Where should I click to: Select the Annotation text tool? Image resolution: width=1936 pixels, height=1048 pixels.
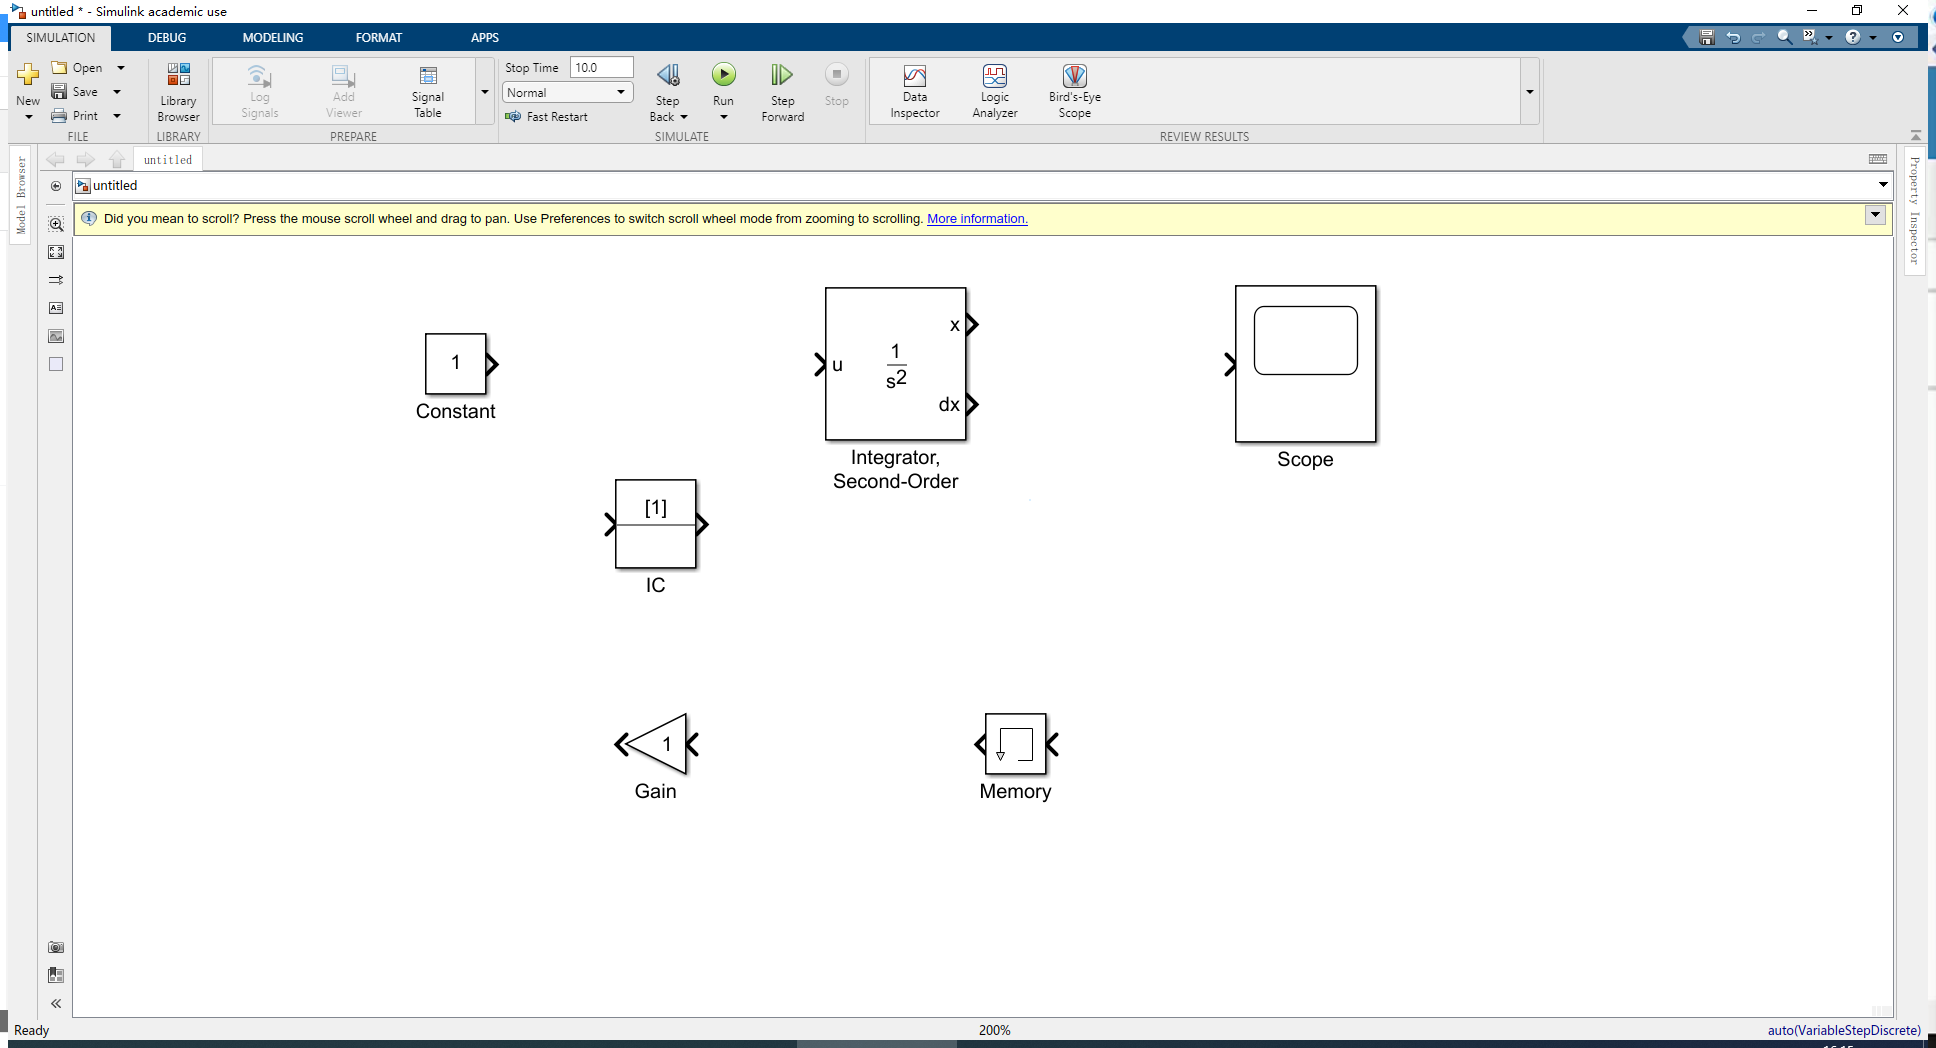56,308
